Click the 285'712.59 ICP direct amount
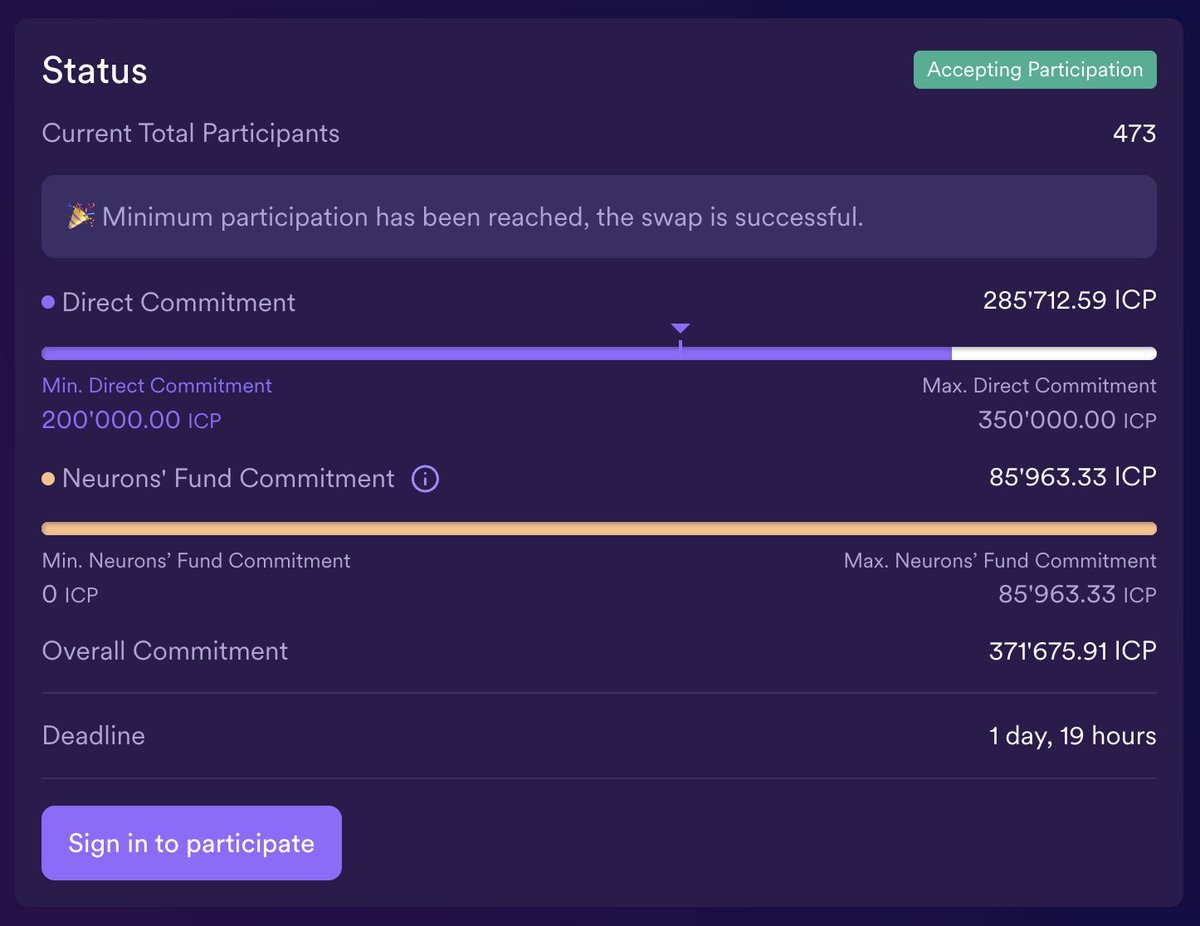The image size is (1200, 926). point(1070,300)
